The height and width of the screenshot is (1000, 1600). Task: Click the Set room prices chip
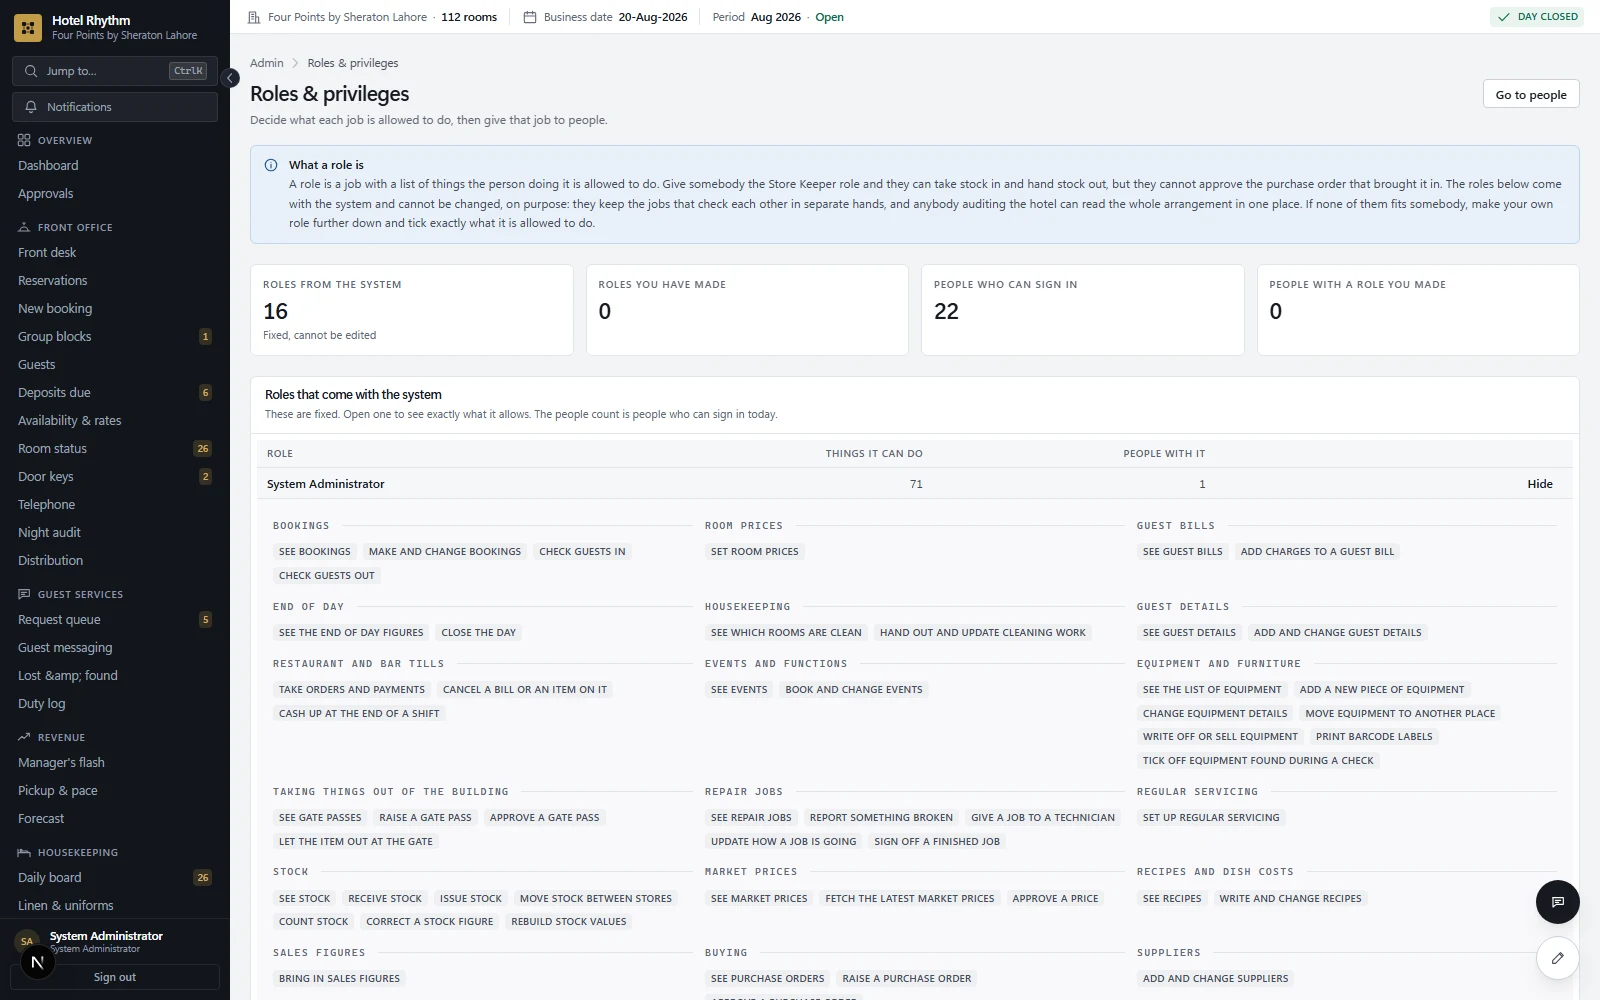(755, 552)
